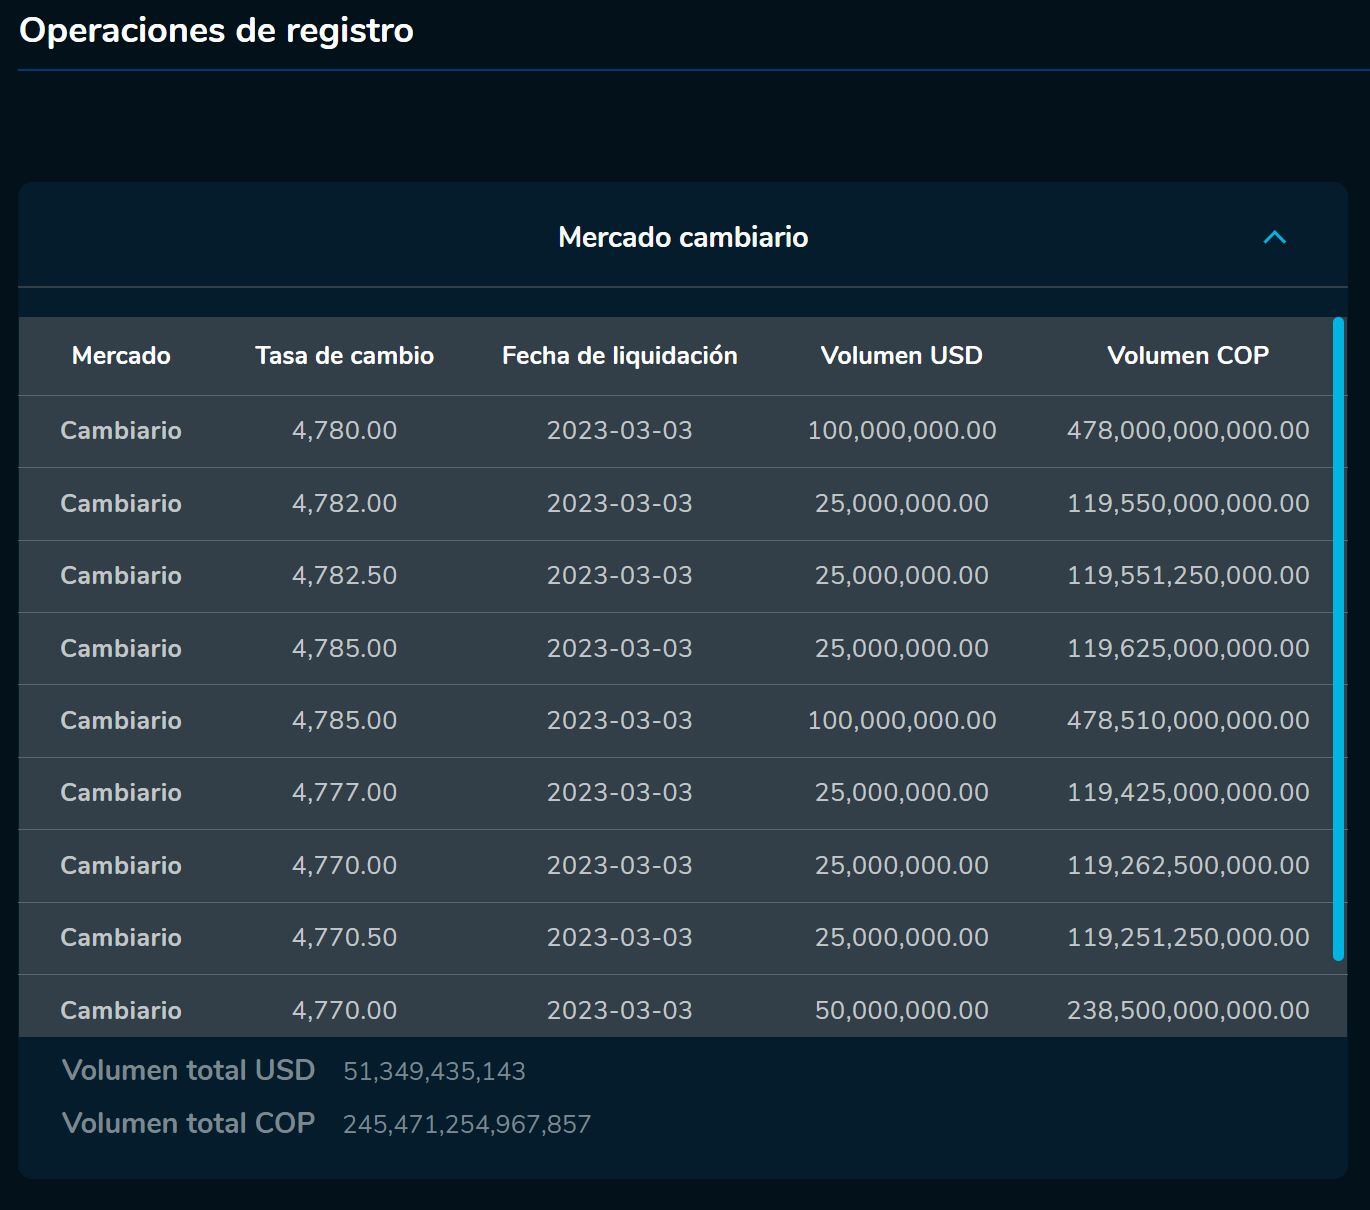The width and height of the screenshot is (1370, 1210).
Task: Select the first row with rate 4,785.00
Action: (680, 648)
